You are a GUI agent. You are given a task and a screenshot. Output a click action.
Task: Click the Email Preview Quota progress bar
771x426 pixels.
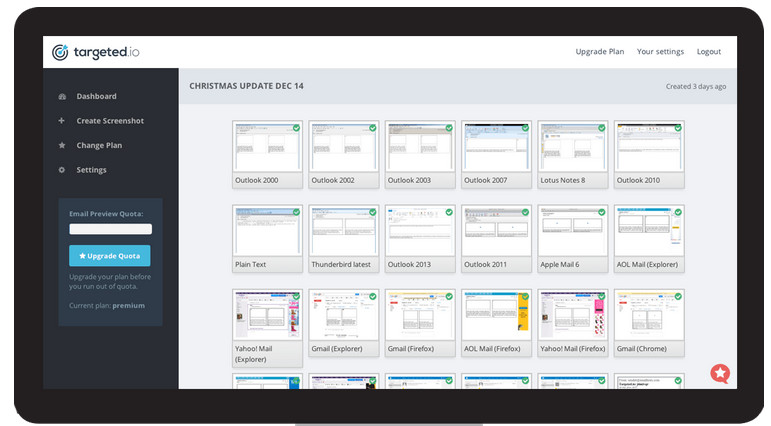pos(111,229)
